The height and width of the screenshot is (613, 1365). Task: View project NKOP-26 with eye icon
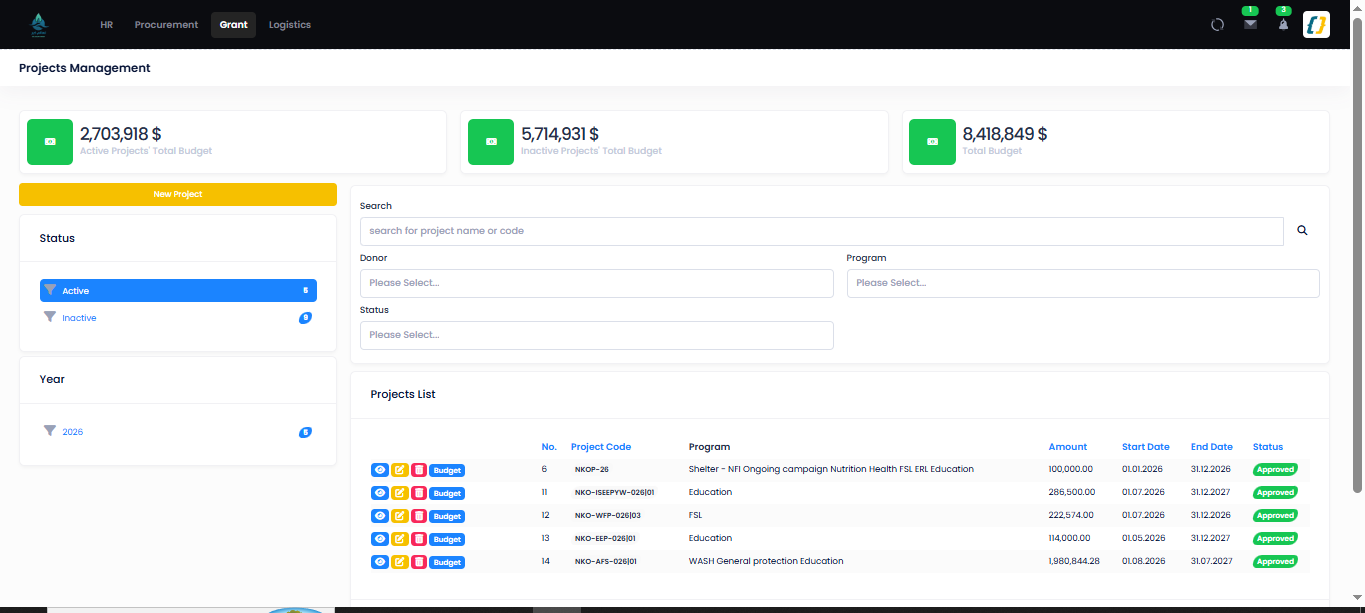click(380, 470)
